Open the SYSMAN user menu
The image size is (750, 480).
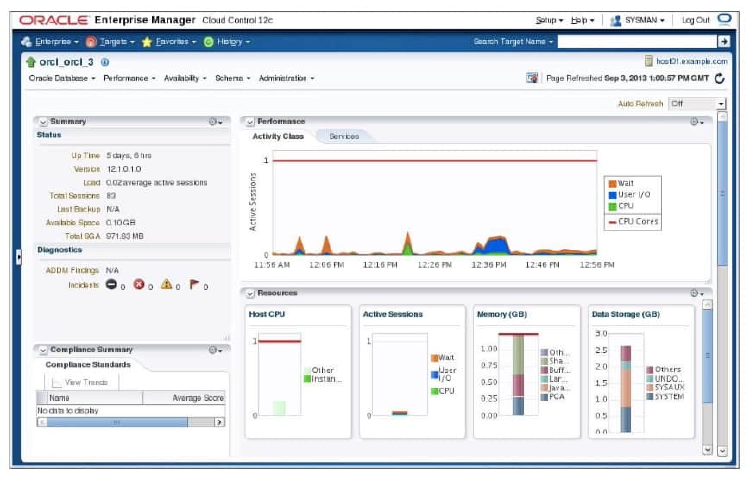click(644, 20)
